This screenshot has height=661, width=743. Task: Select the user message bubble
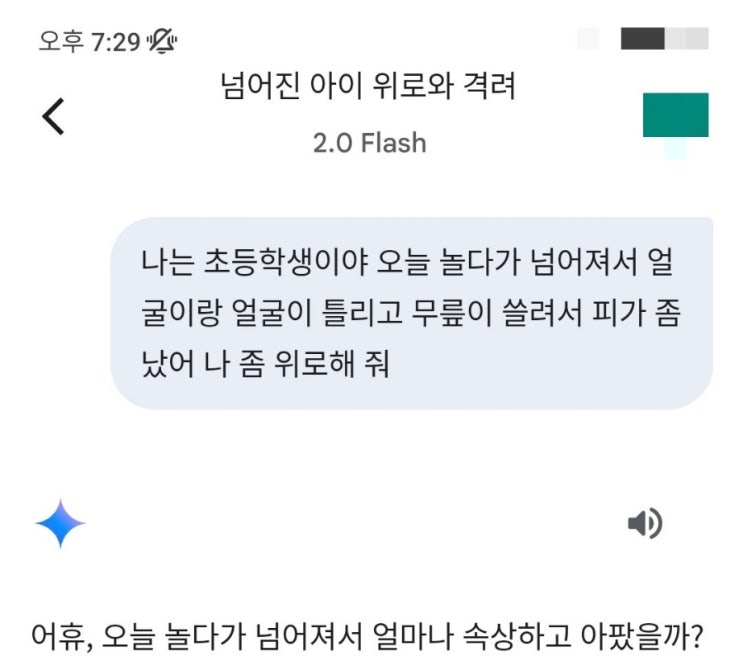tap(411, 313)
